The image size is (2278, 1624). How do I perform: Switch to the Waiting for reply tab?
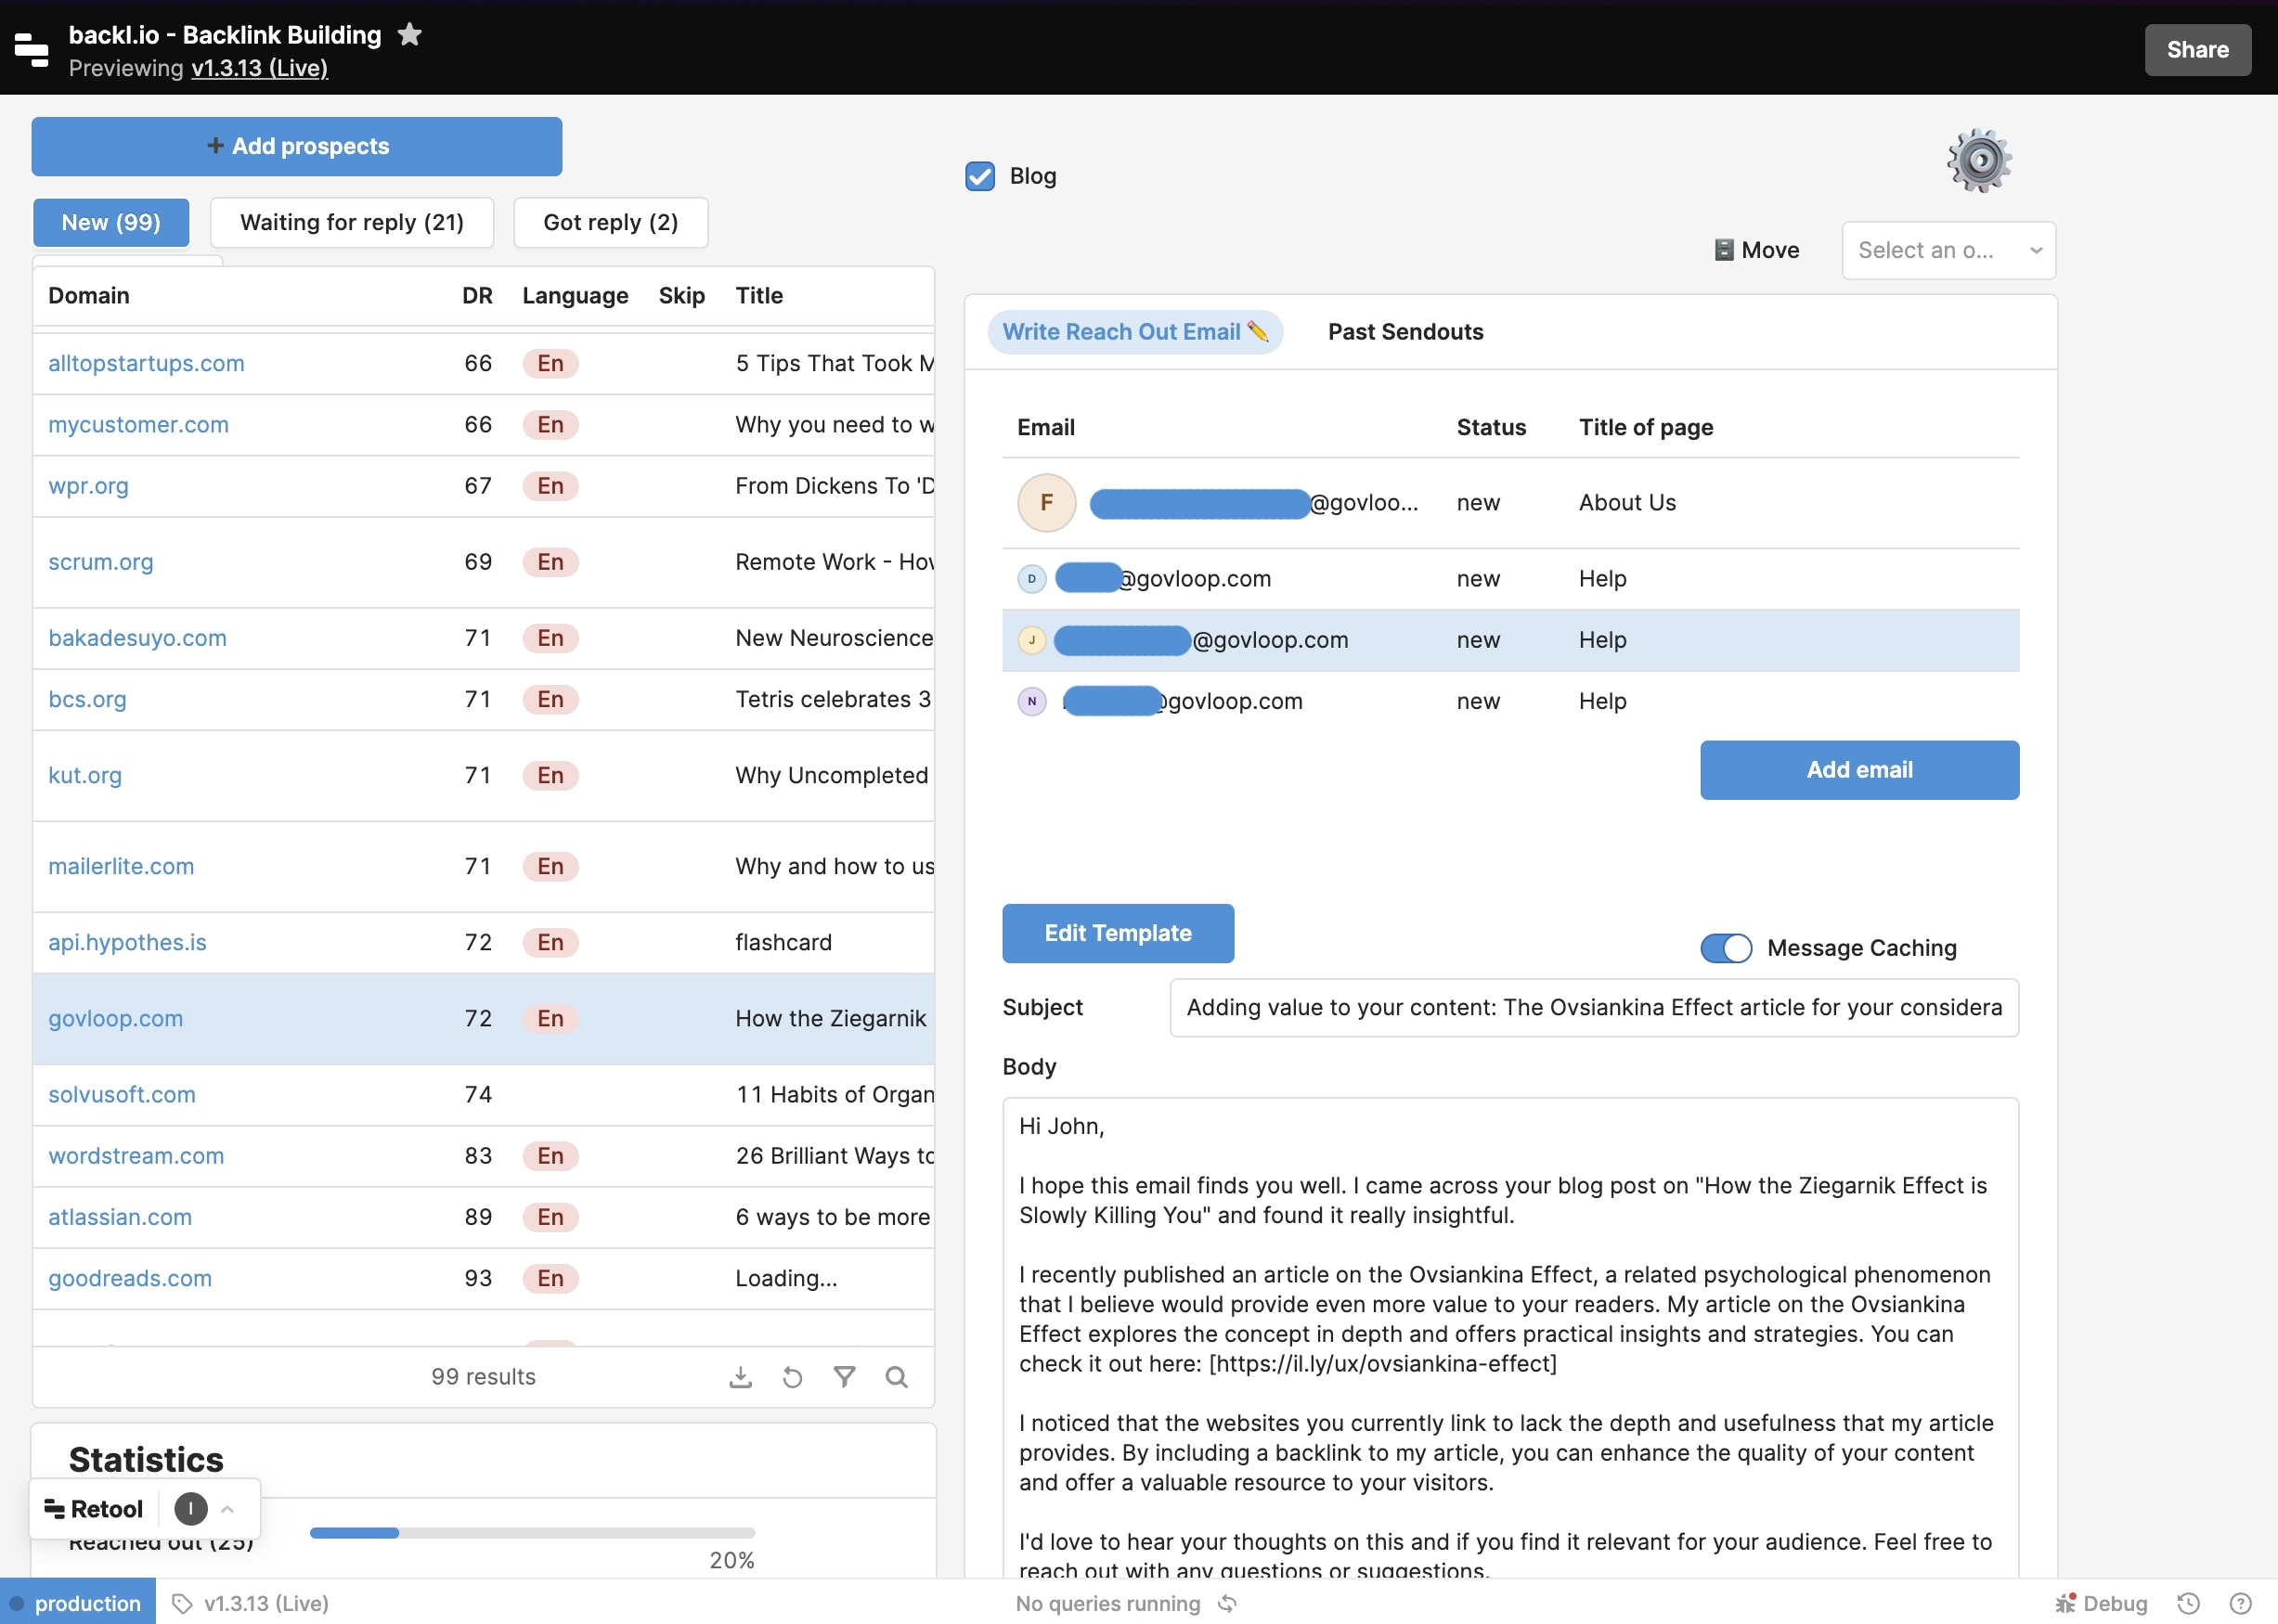coord(352,222)
